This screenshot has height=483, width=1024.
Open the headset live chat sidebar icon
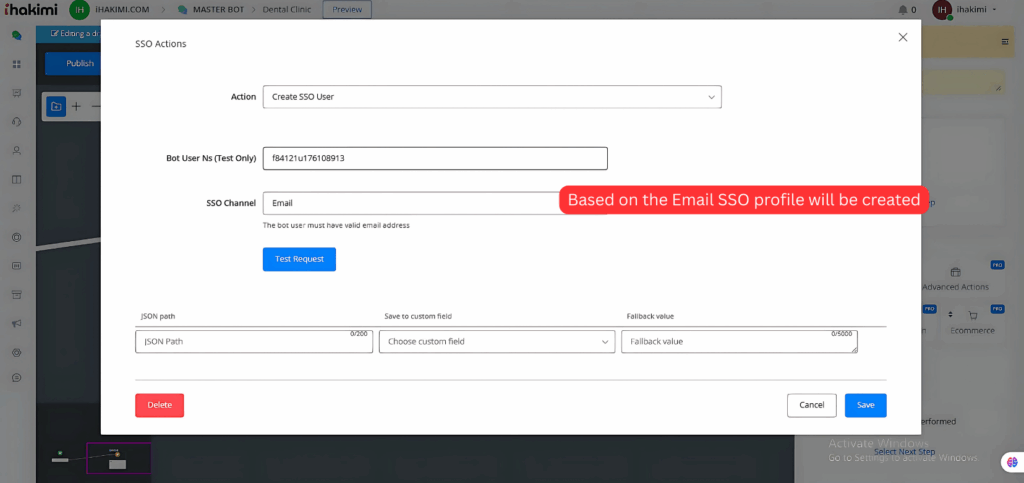(x=16, y=122)
